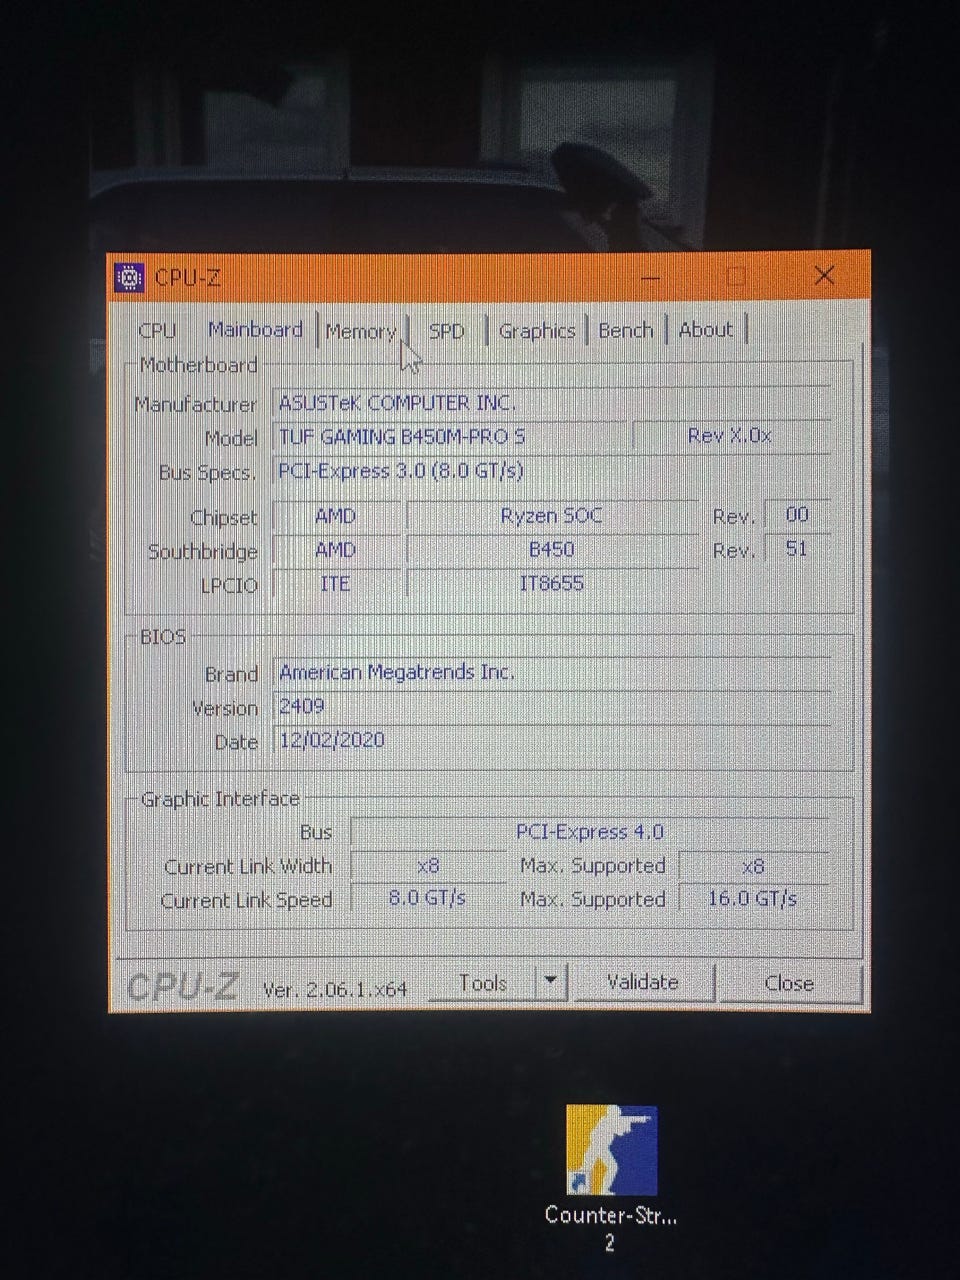Click the Tools button

coord(483,983)
